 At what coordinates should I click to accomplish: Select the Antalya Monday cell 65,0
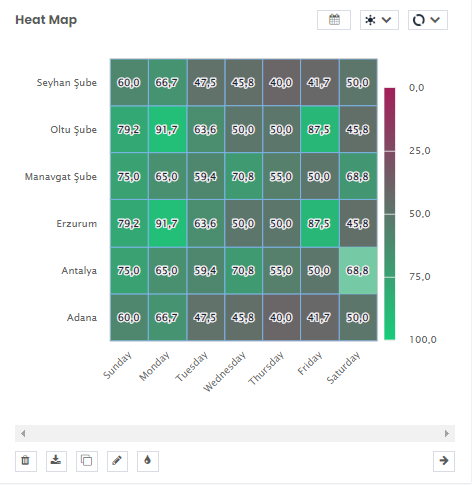point(168,270)
